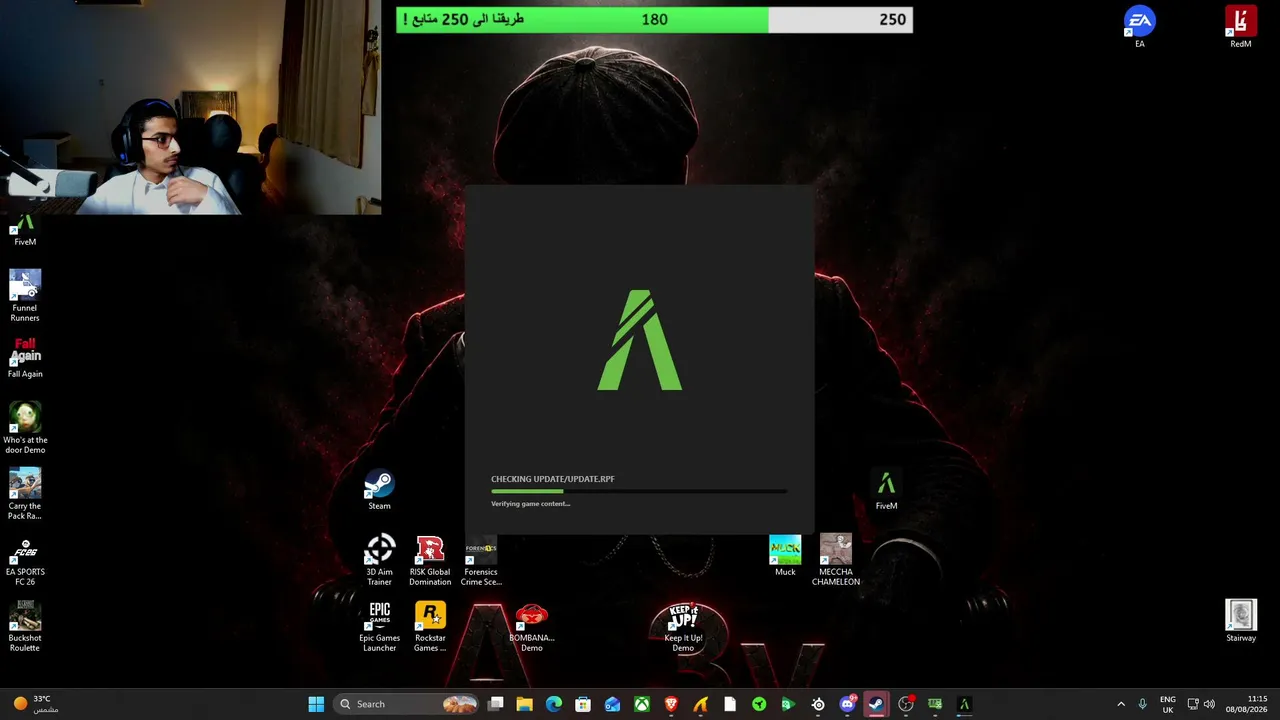Screen dimensions: 1280x720
Task: Click the 'Verifying game content...' text
Action: click(x=530, y=504)
